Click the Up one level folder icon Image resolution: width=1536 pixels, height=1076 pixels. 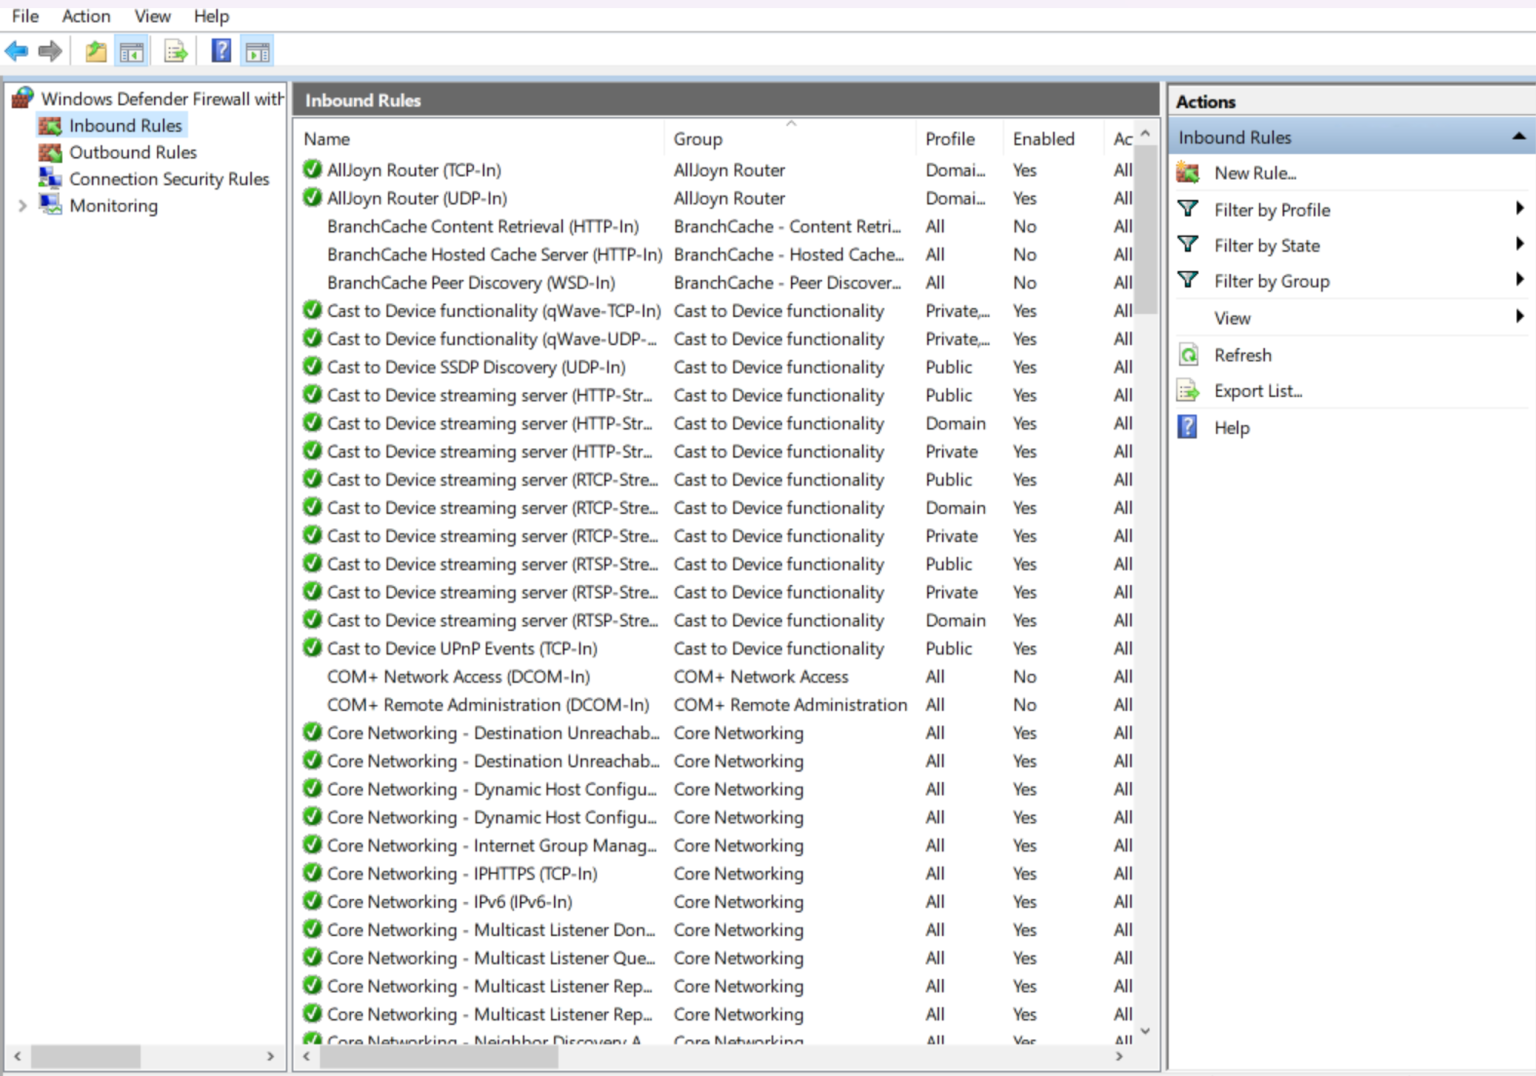[94, 50]
